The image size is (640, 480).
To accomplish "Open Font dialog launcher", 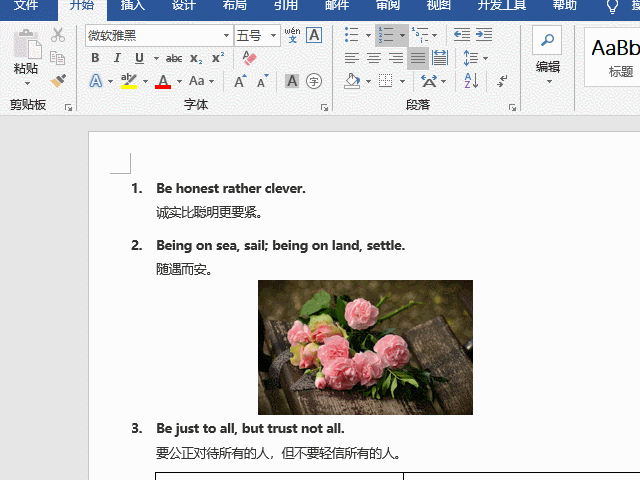I will click(x=324, y=107).
